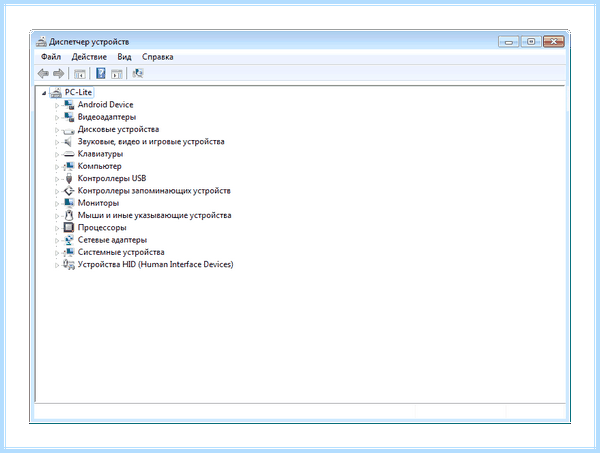Open the Help toolbar icon
Viewport: 600px width, 453px height.
(101, 73)
